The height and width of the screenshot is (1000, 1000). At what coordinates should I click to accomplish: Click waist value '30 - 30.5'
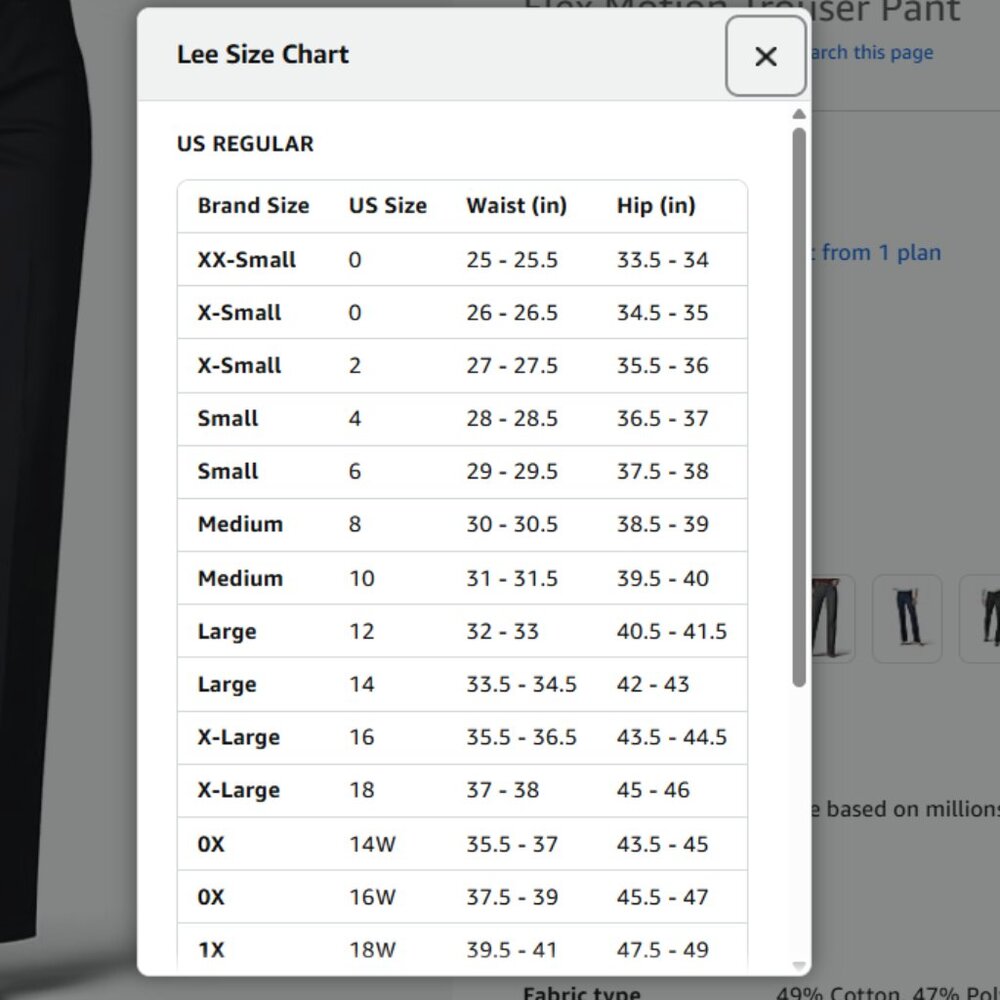[512, 524]
